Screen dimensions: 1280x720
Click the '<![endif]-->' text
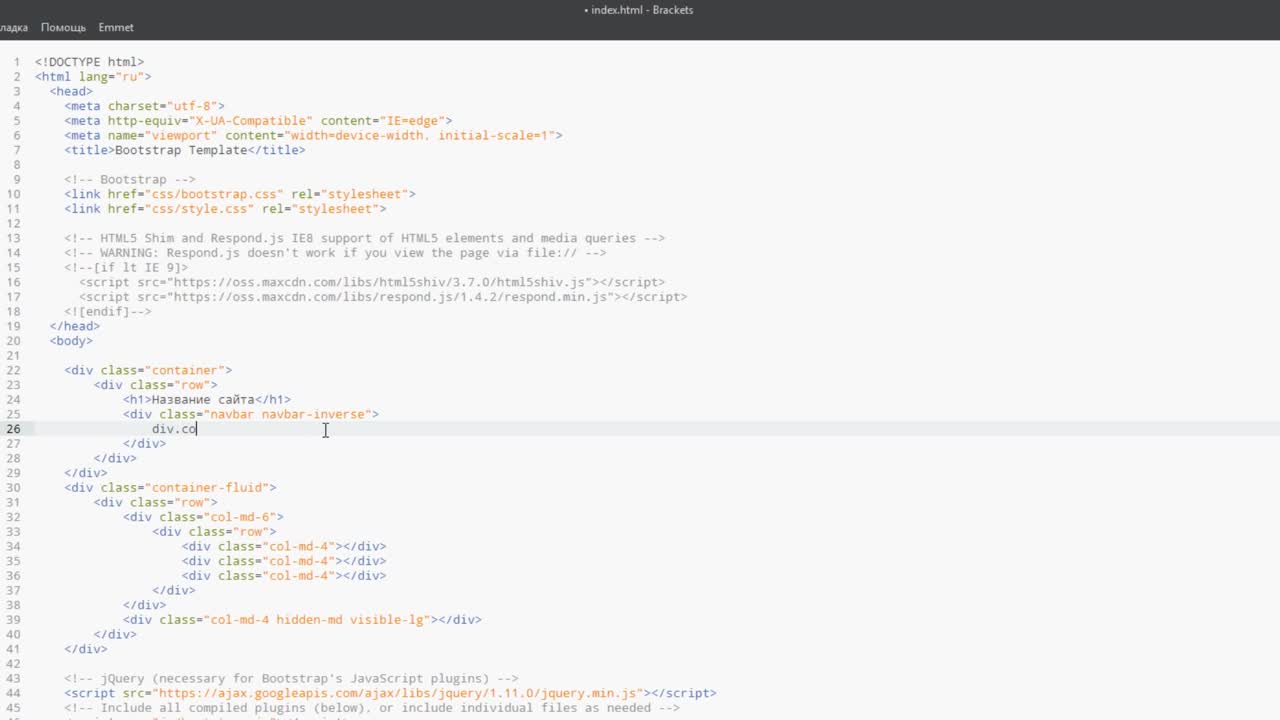point(108,312)
